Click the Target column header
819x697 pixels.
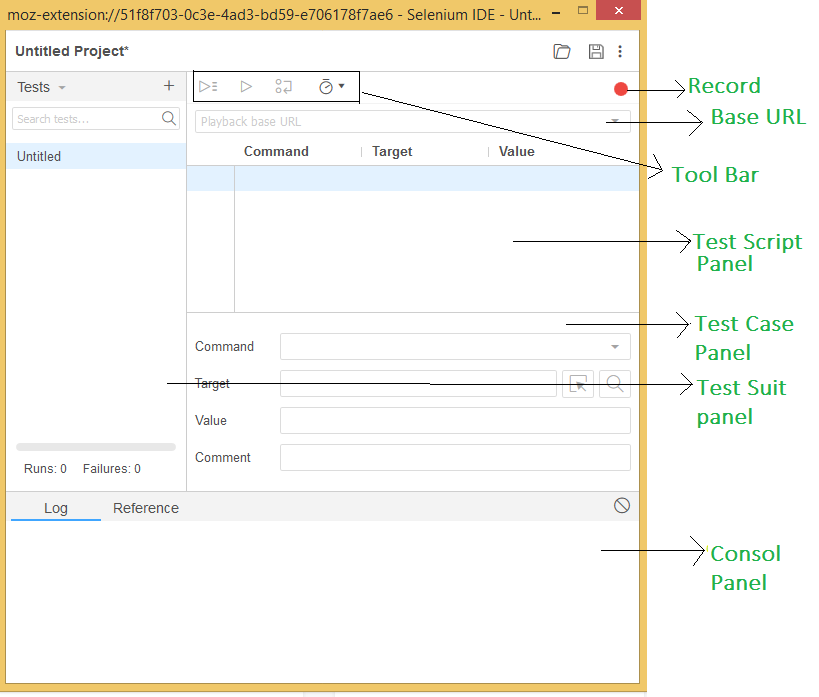point(392,152)
